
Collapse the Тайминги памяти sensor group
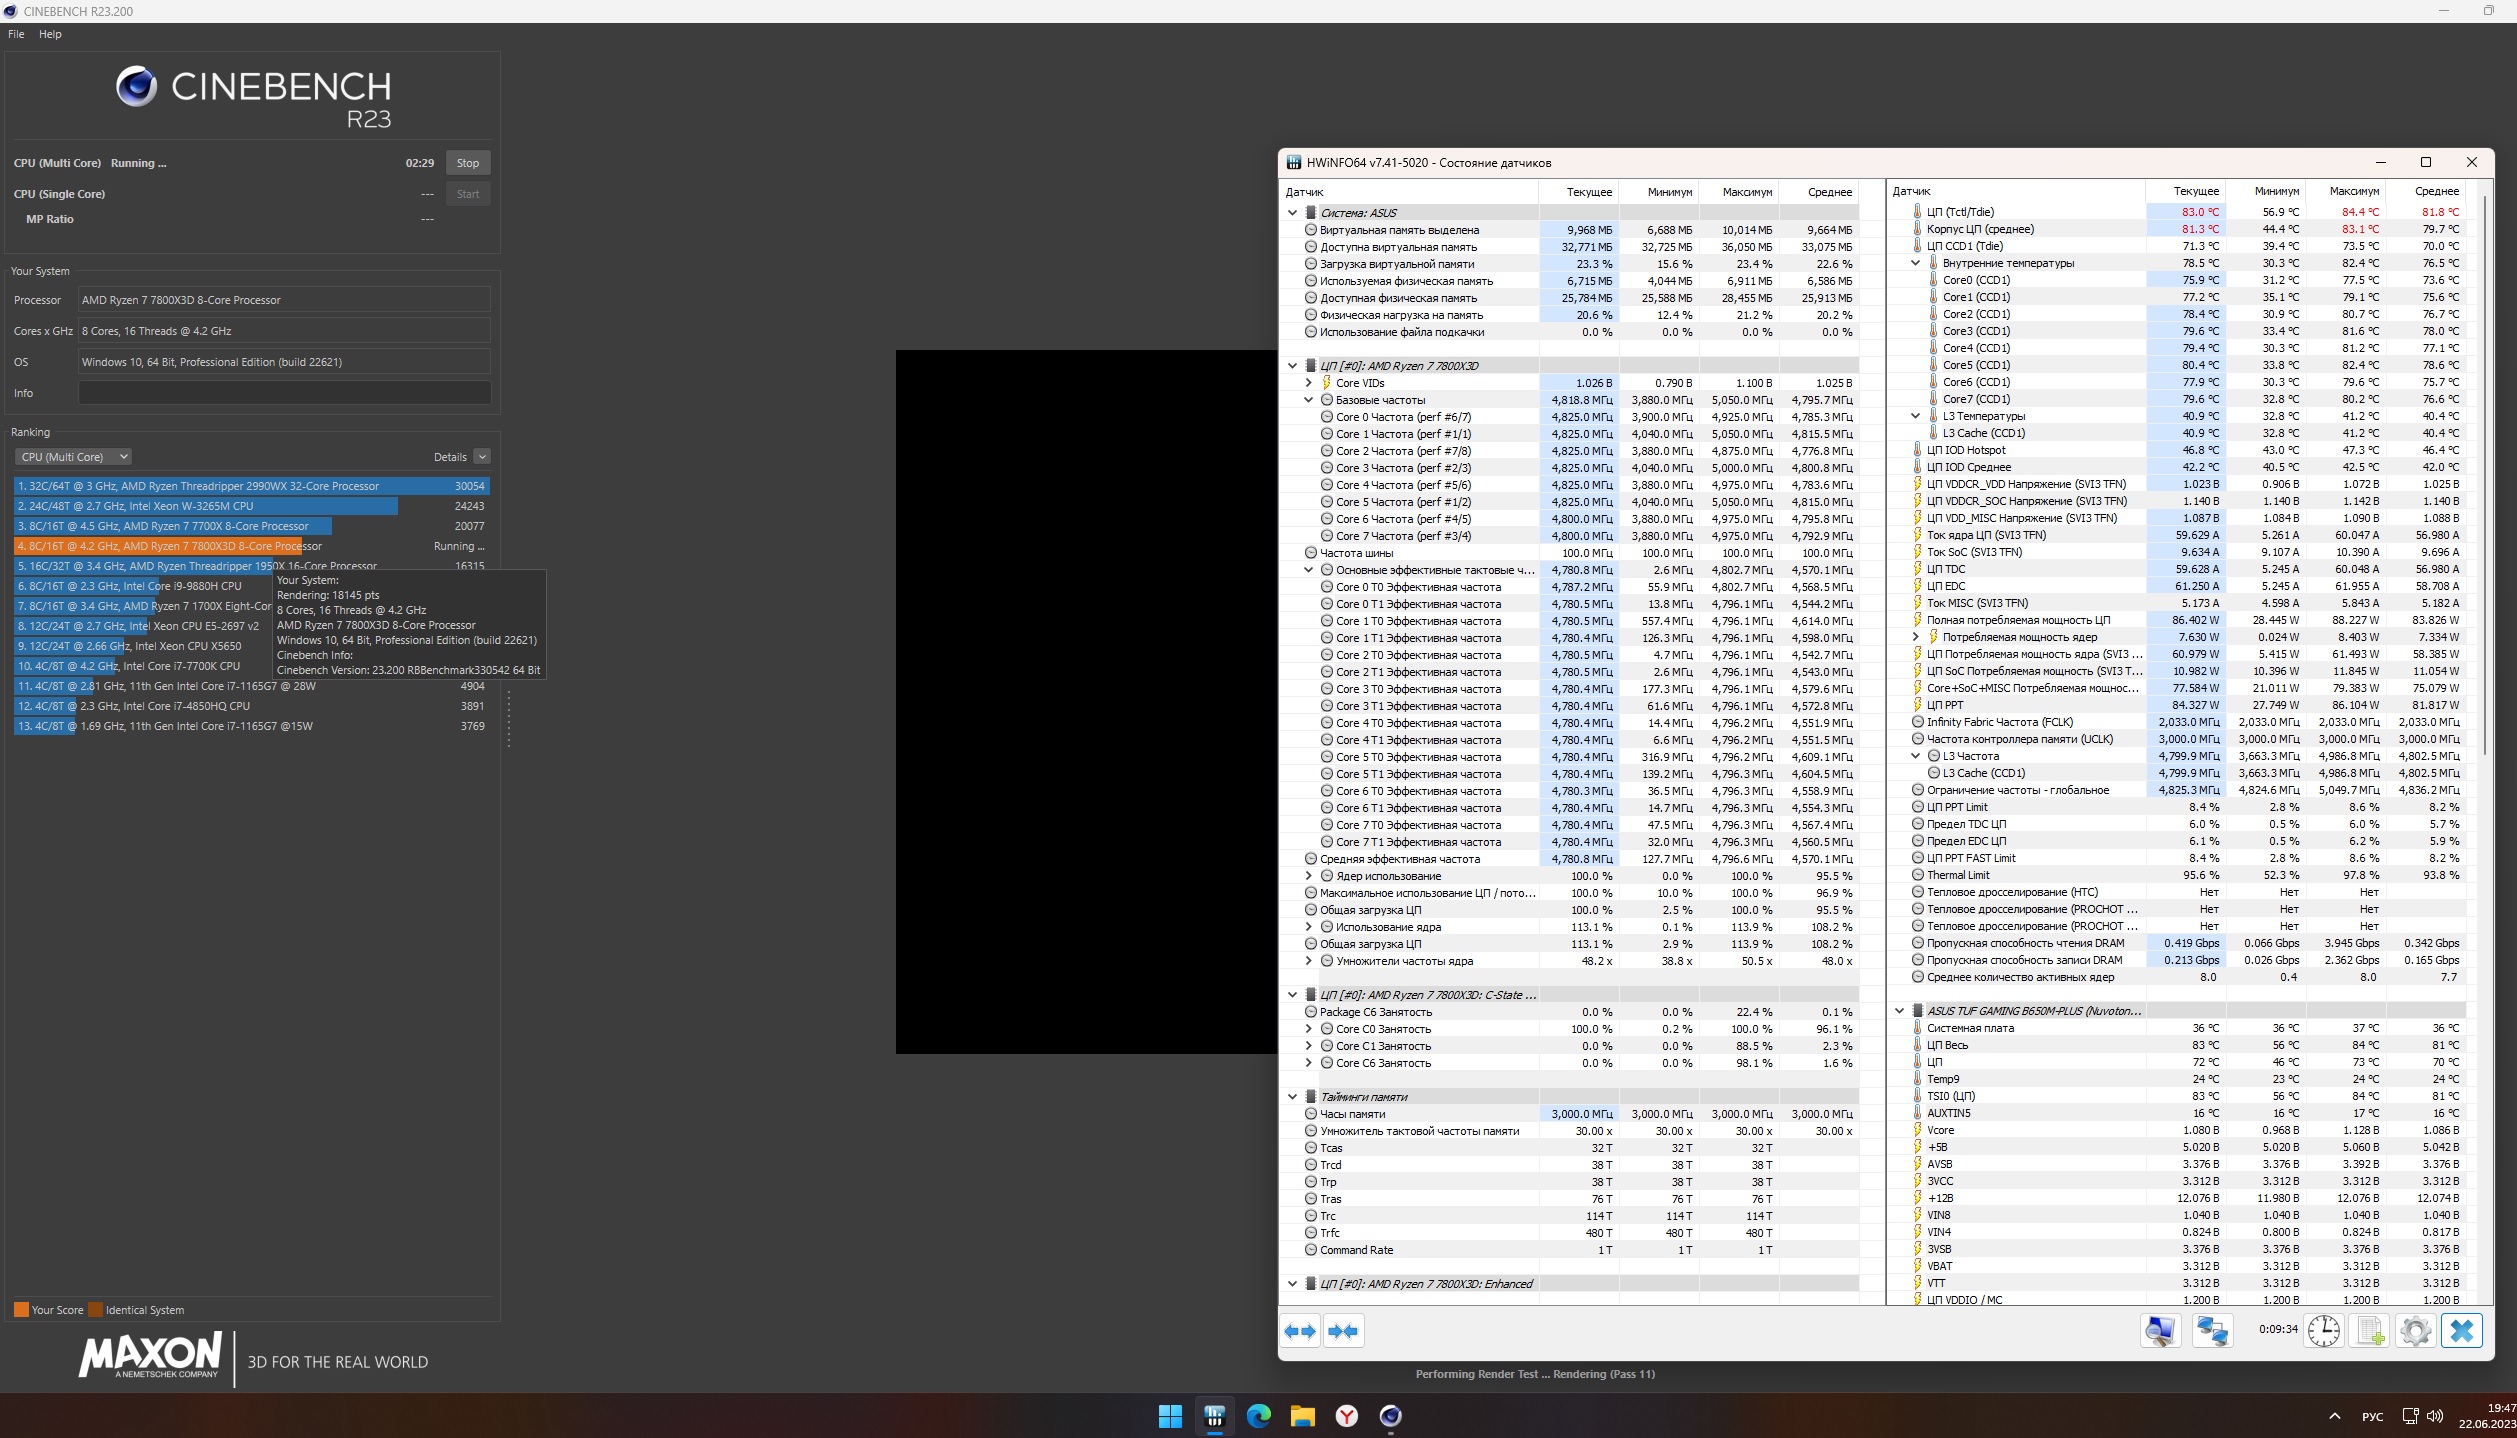1292,1097
